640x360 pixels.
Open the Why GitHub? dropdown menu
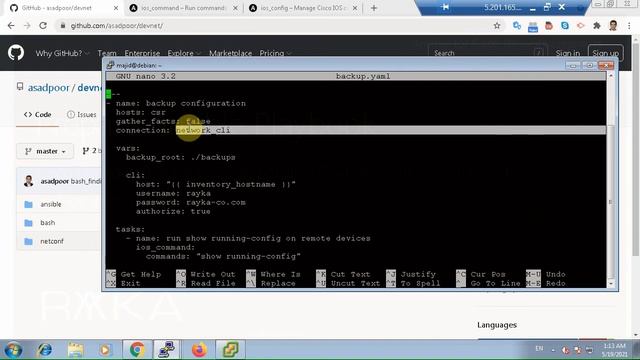click(62, 53)
